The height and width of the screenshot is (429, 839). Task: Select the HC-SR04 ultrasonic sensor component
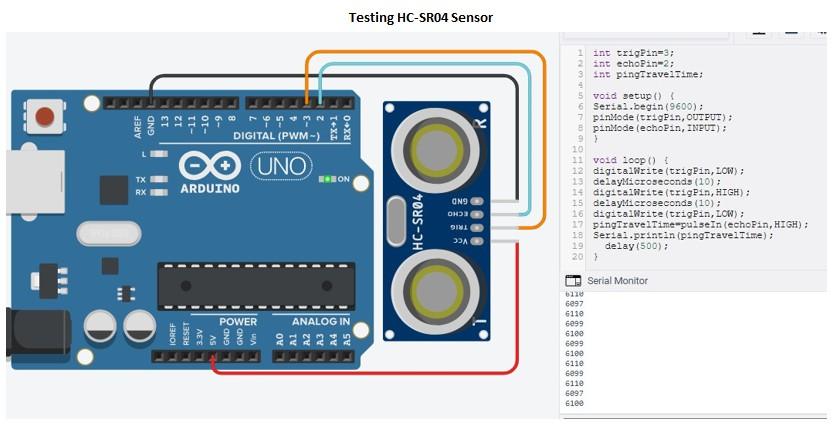436,221
